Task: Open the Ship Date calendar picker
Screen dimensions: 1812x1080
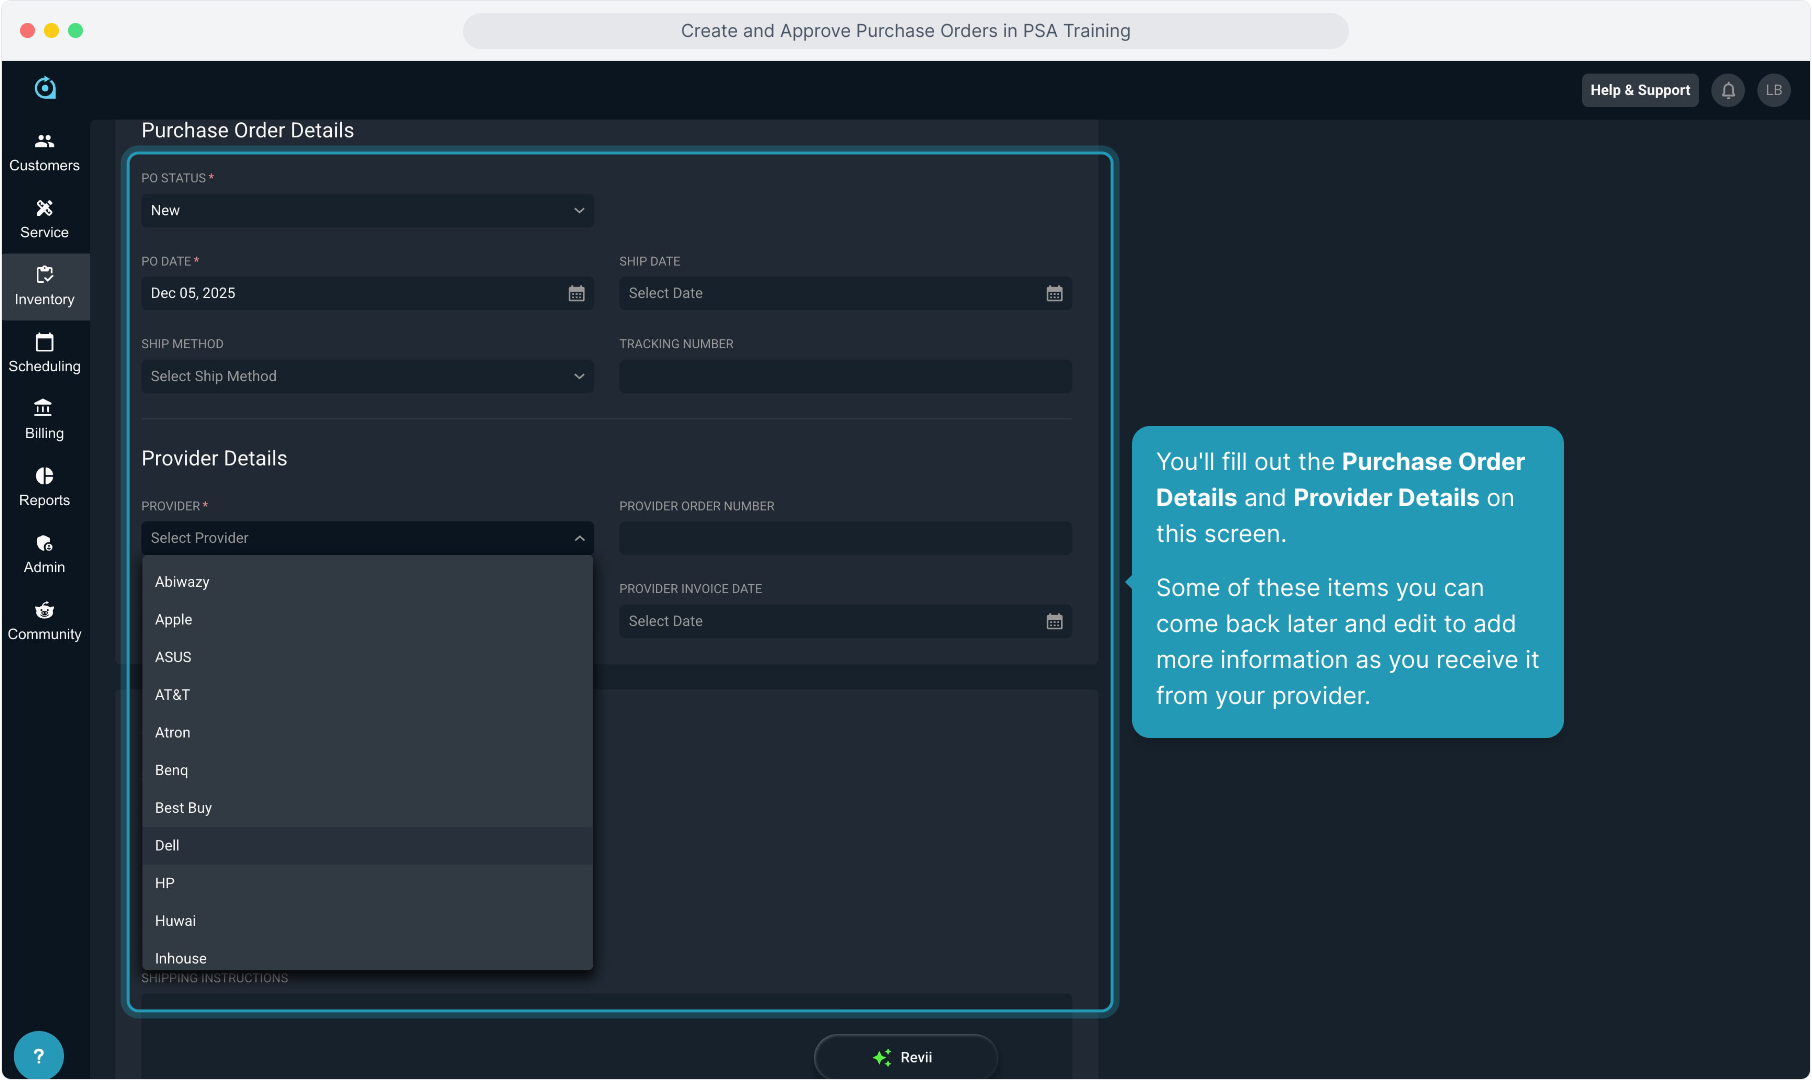Action: click(1054, 293)
